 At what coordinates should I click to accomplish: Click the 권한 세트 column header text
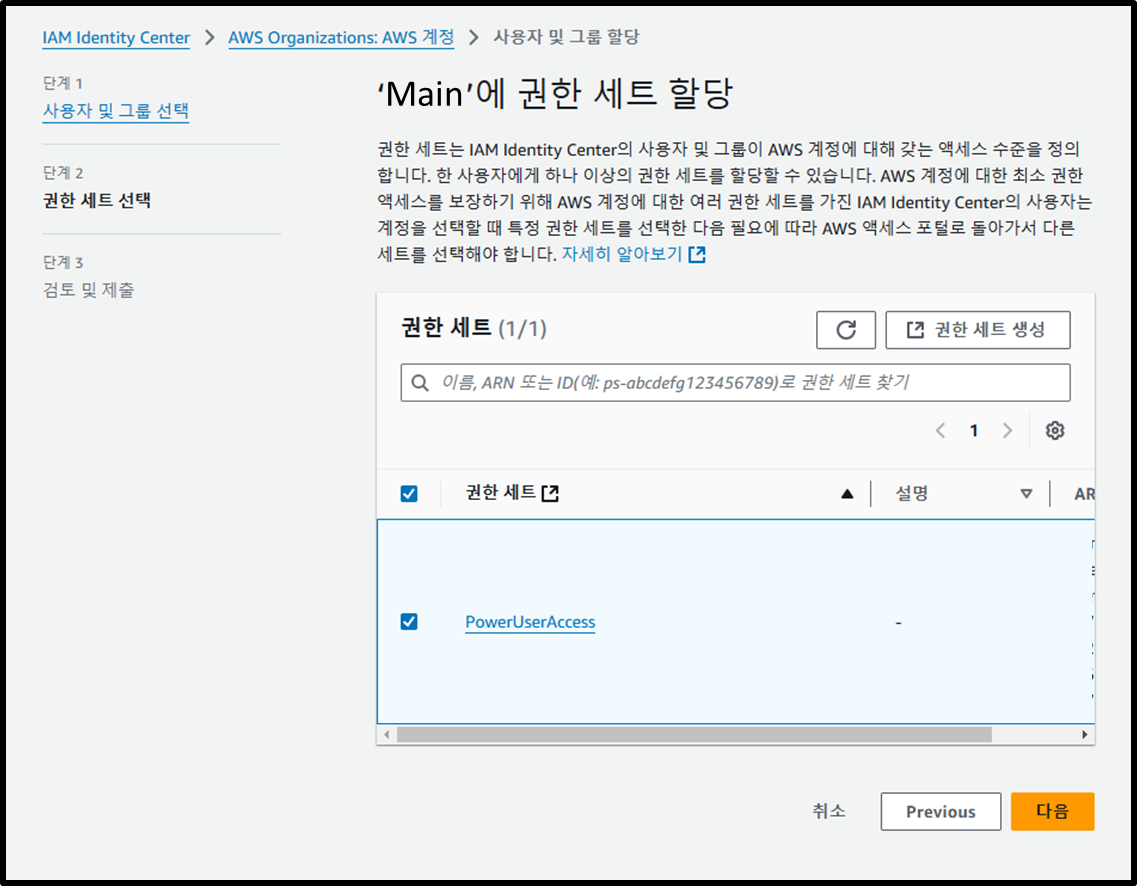(x=500, y=493)
